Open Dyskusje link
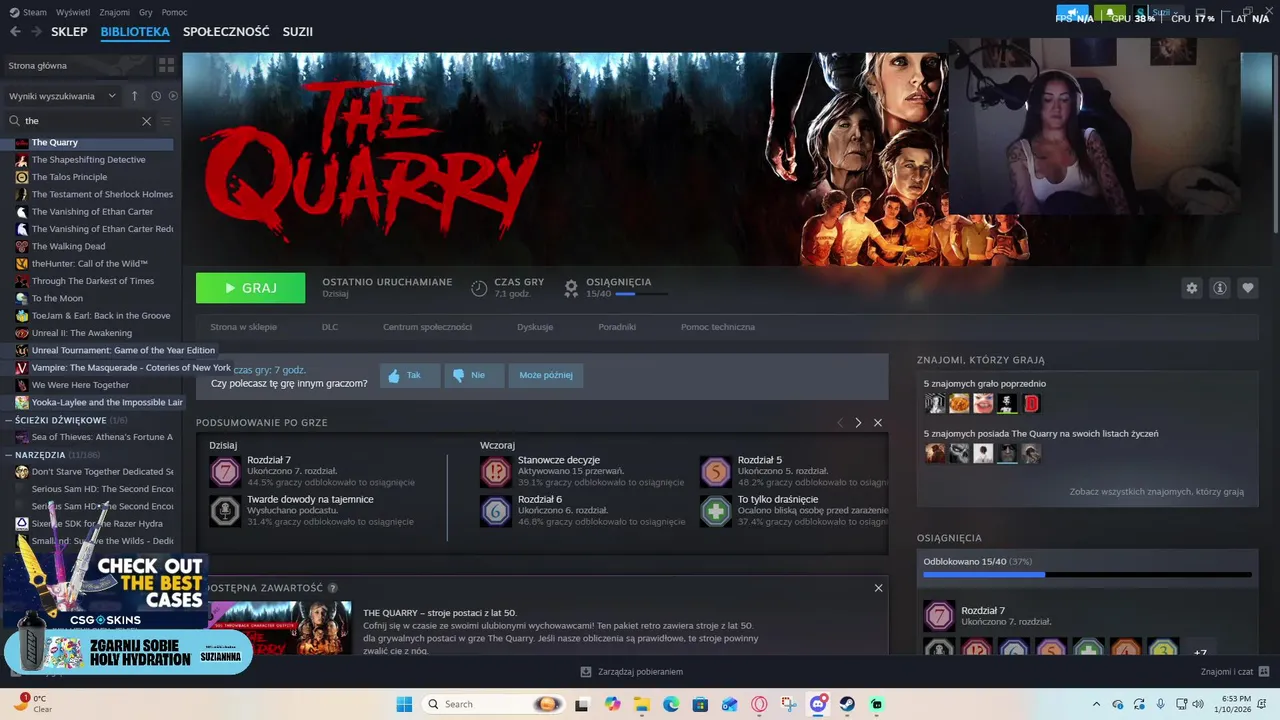 [x=535, y=327]
